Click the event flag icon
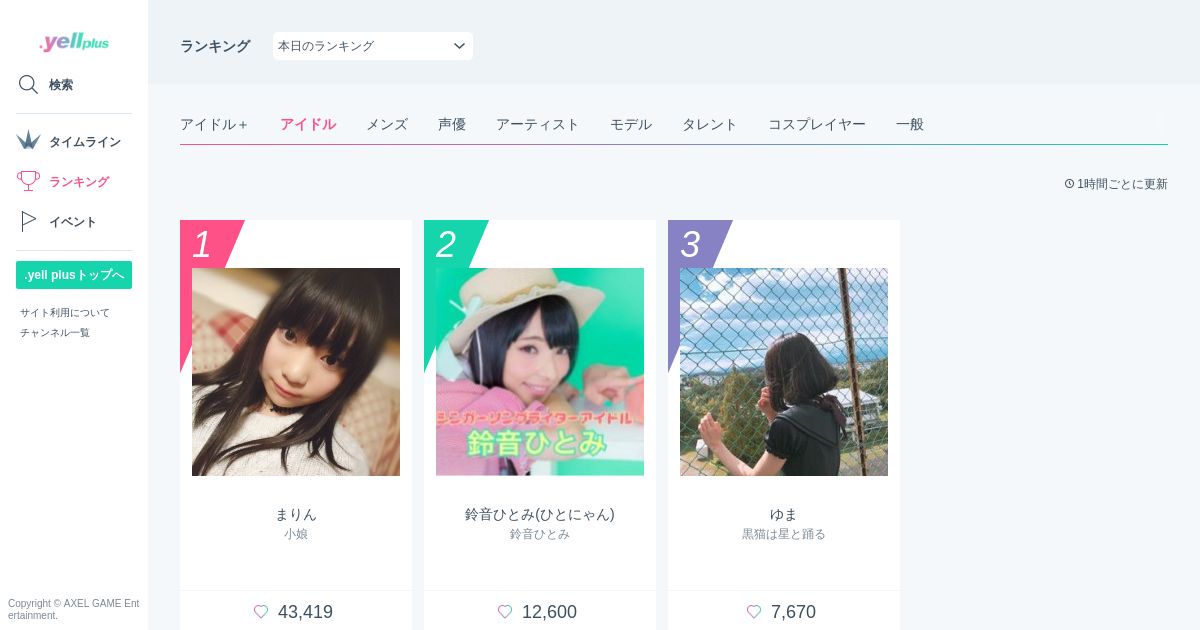The height and width of the screenshot is (630, 1200). (28, 221)
